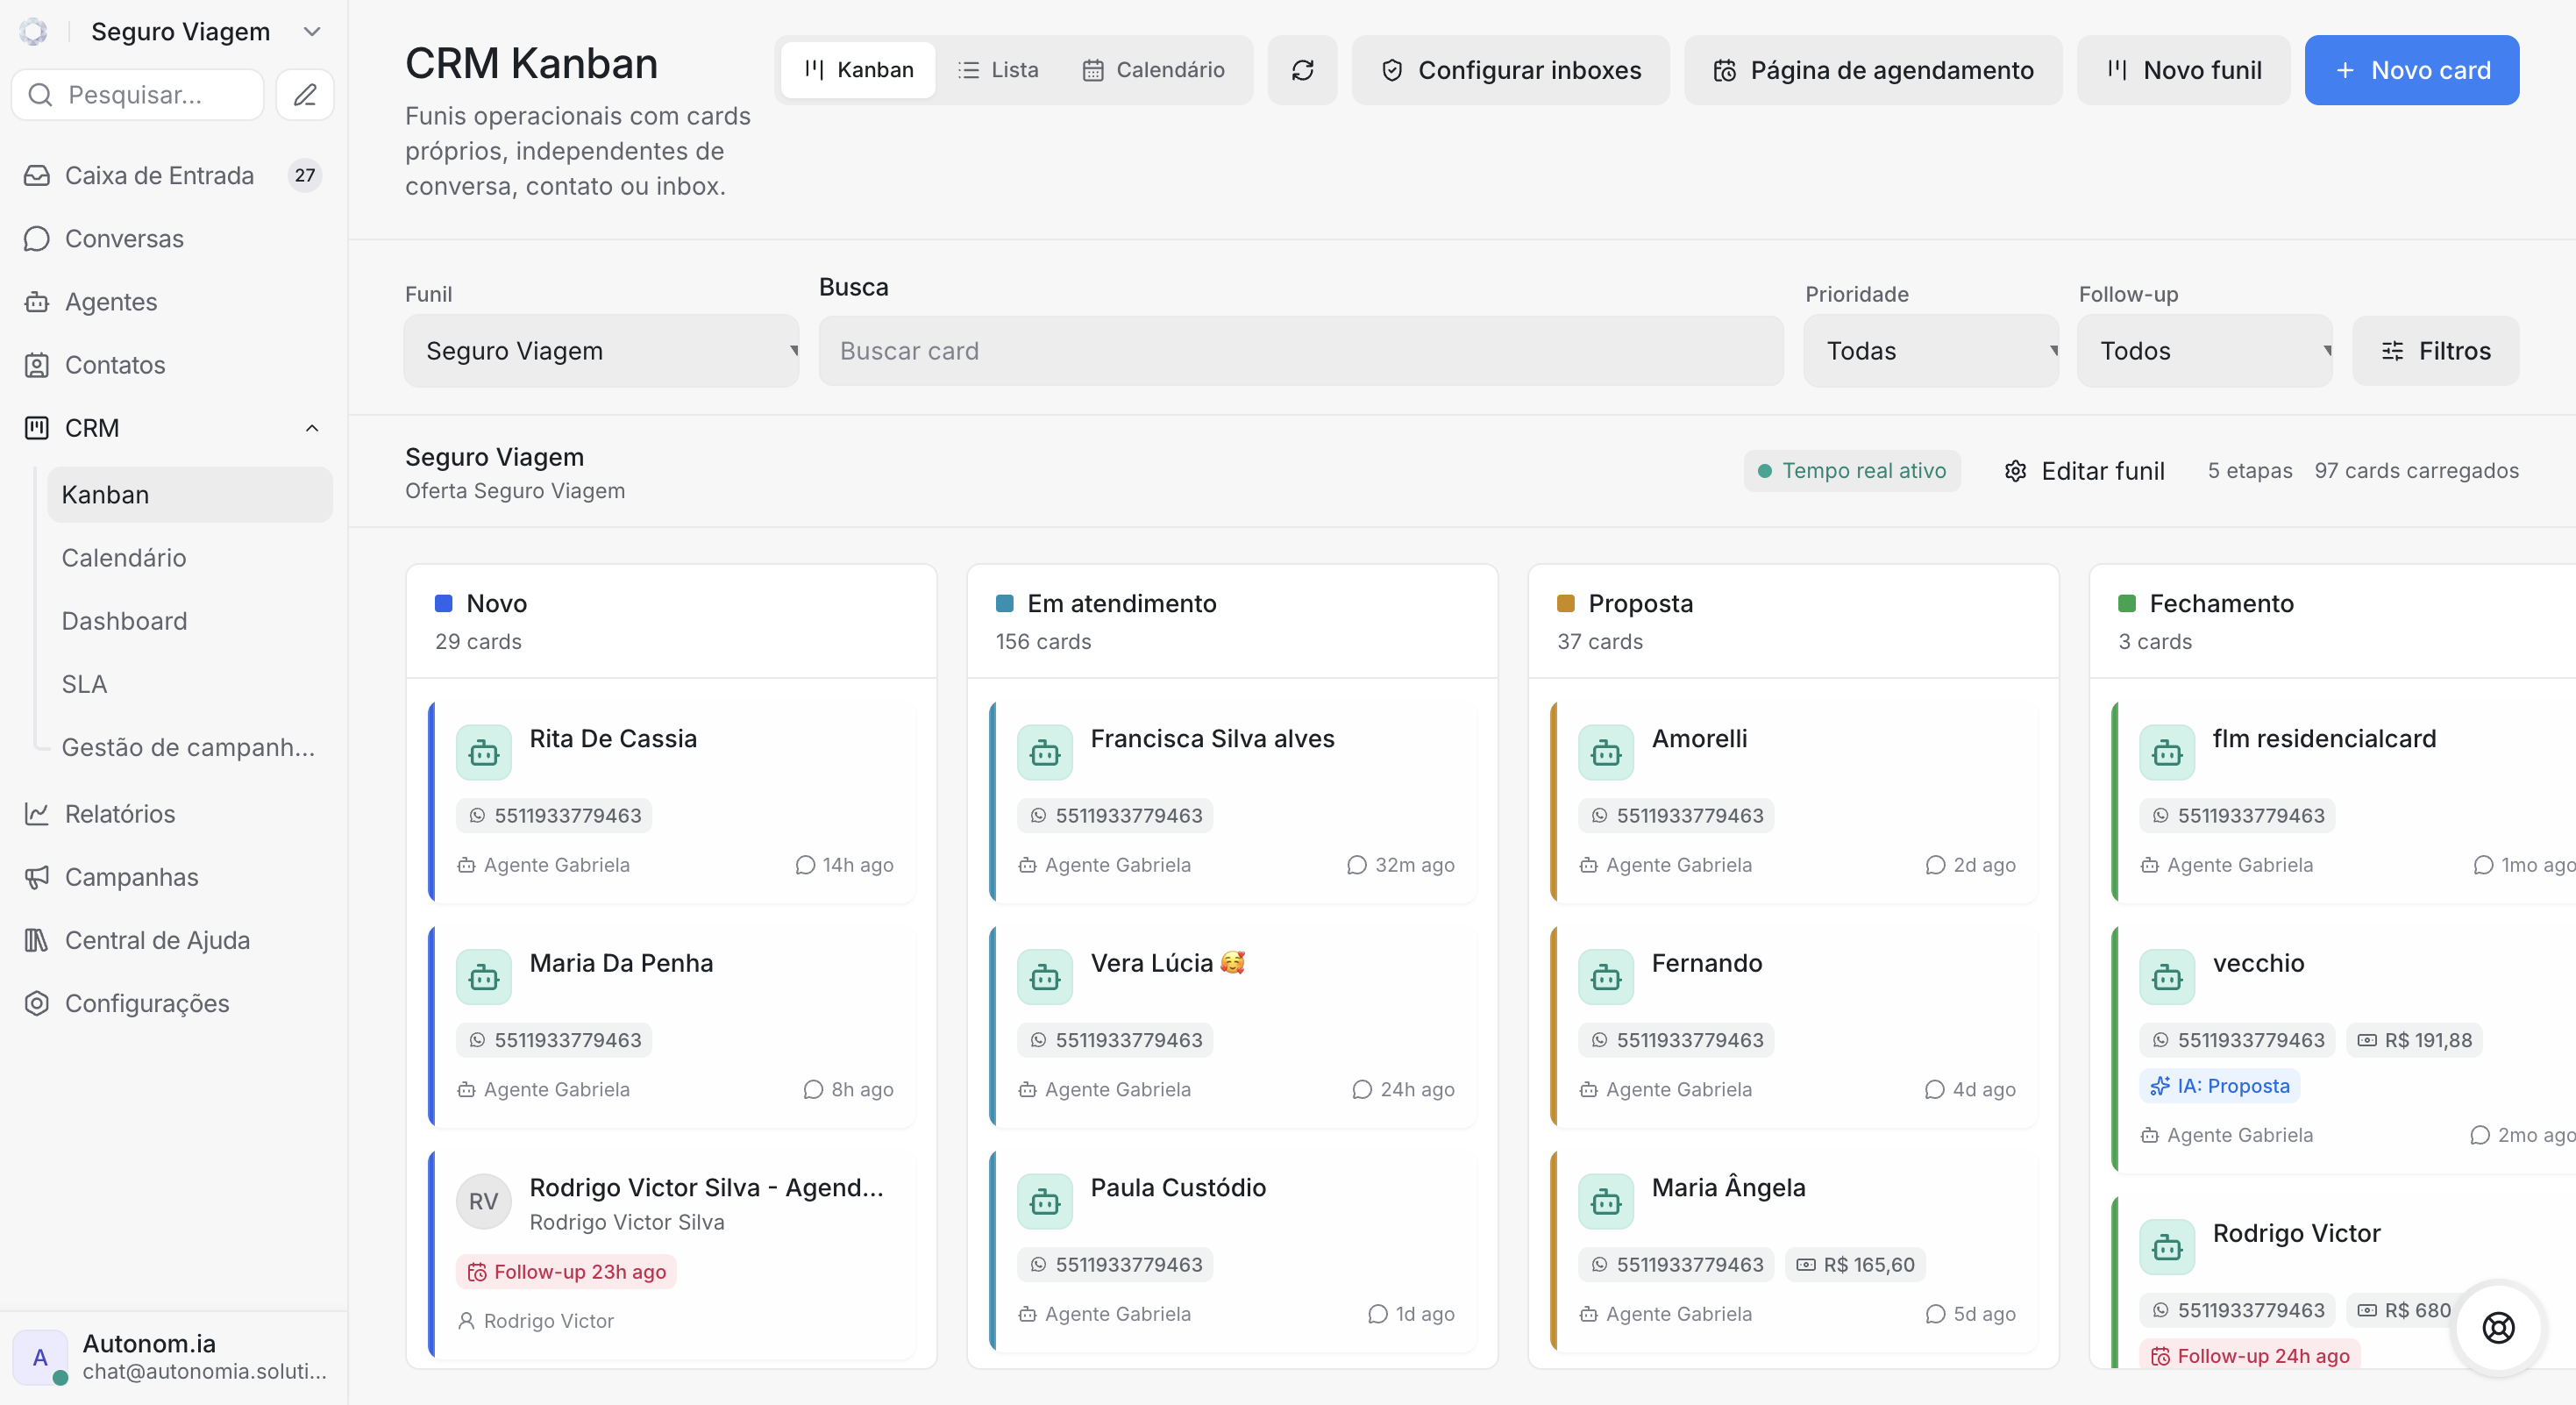Click the bot avatar on vecchio card

click(2166, 977)
